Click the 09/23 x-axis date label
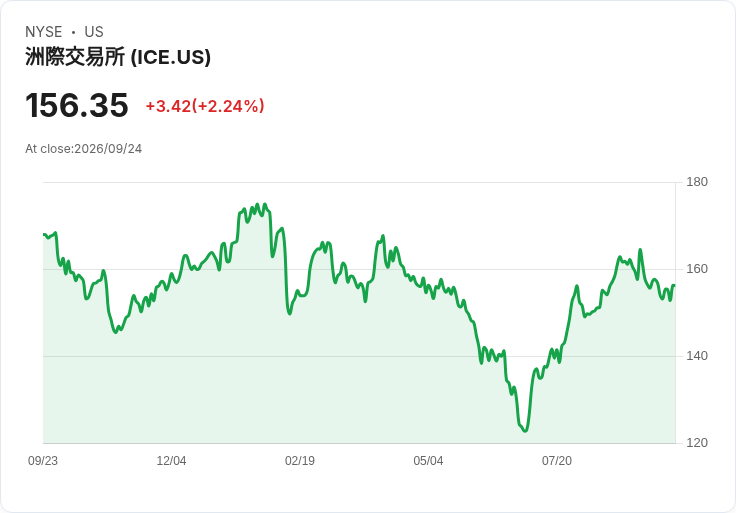 click(x=43, y=461)
